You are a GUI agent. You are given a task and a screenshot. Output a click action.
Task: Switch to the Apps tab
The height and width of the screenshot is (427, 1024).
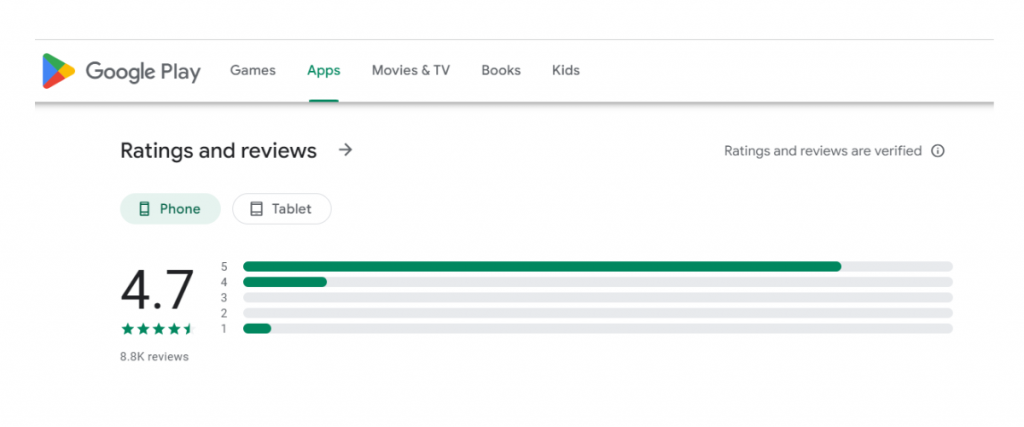coord(324,70)
